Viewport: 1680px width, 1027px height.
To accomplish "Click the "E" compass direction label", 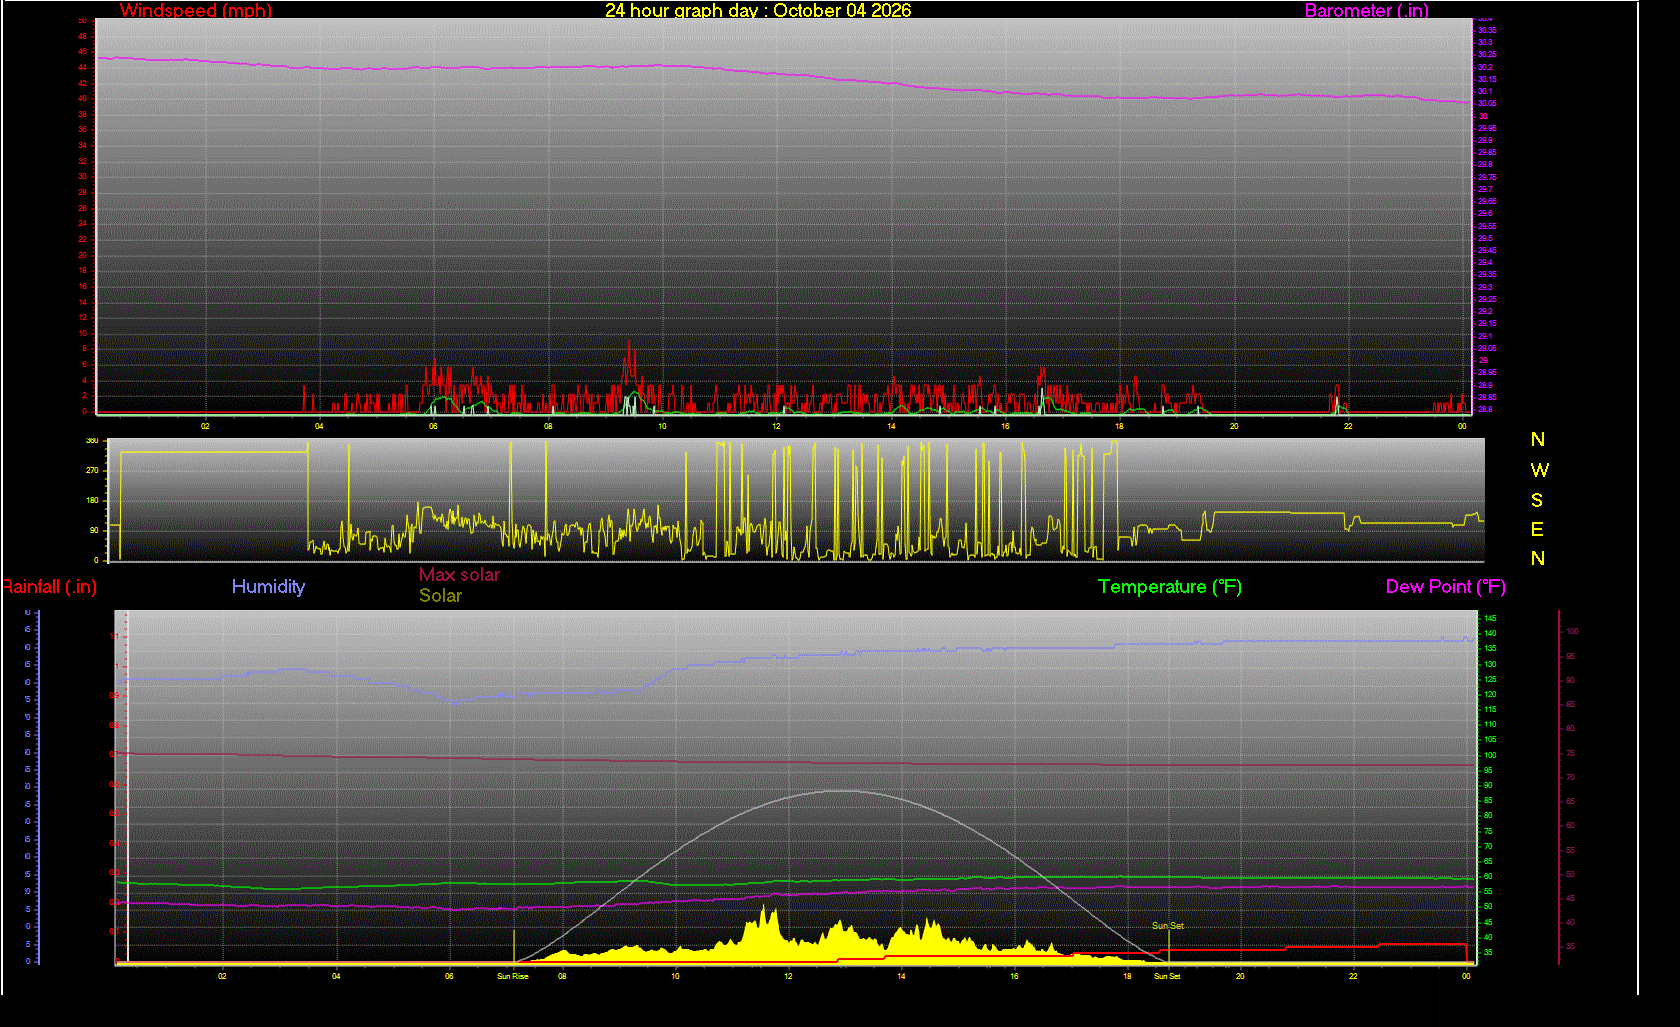I will click(x=1537, y=529).
